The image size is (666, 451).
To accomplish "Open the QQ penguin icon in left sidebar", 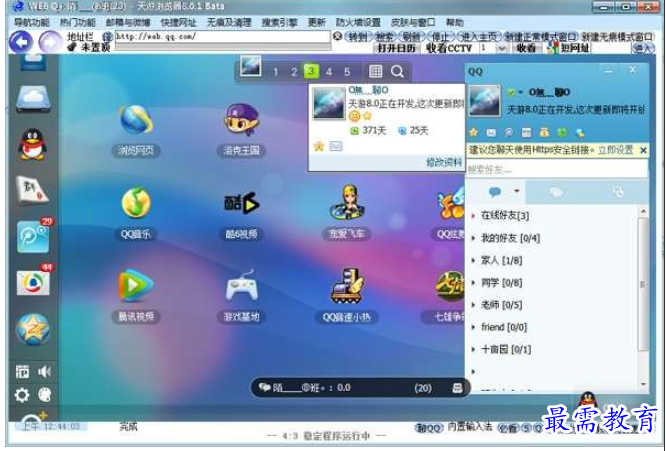I will (x=32, y=144).
